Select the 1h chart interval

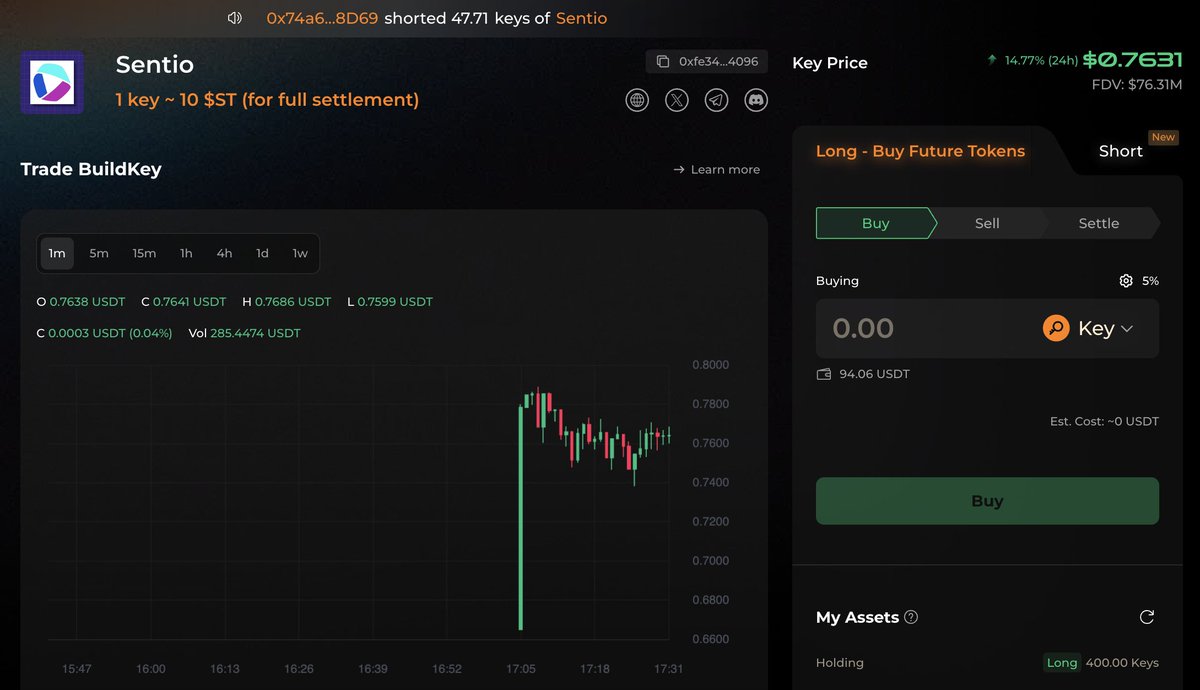click(186, 253)
